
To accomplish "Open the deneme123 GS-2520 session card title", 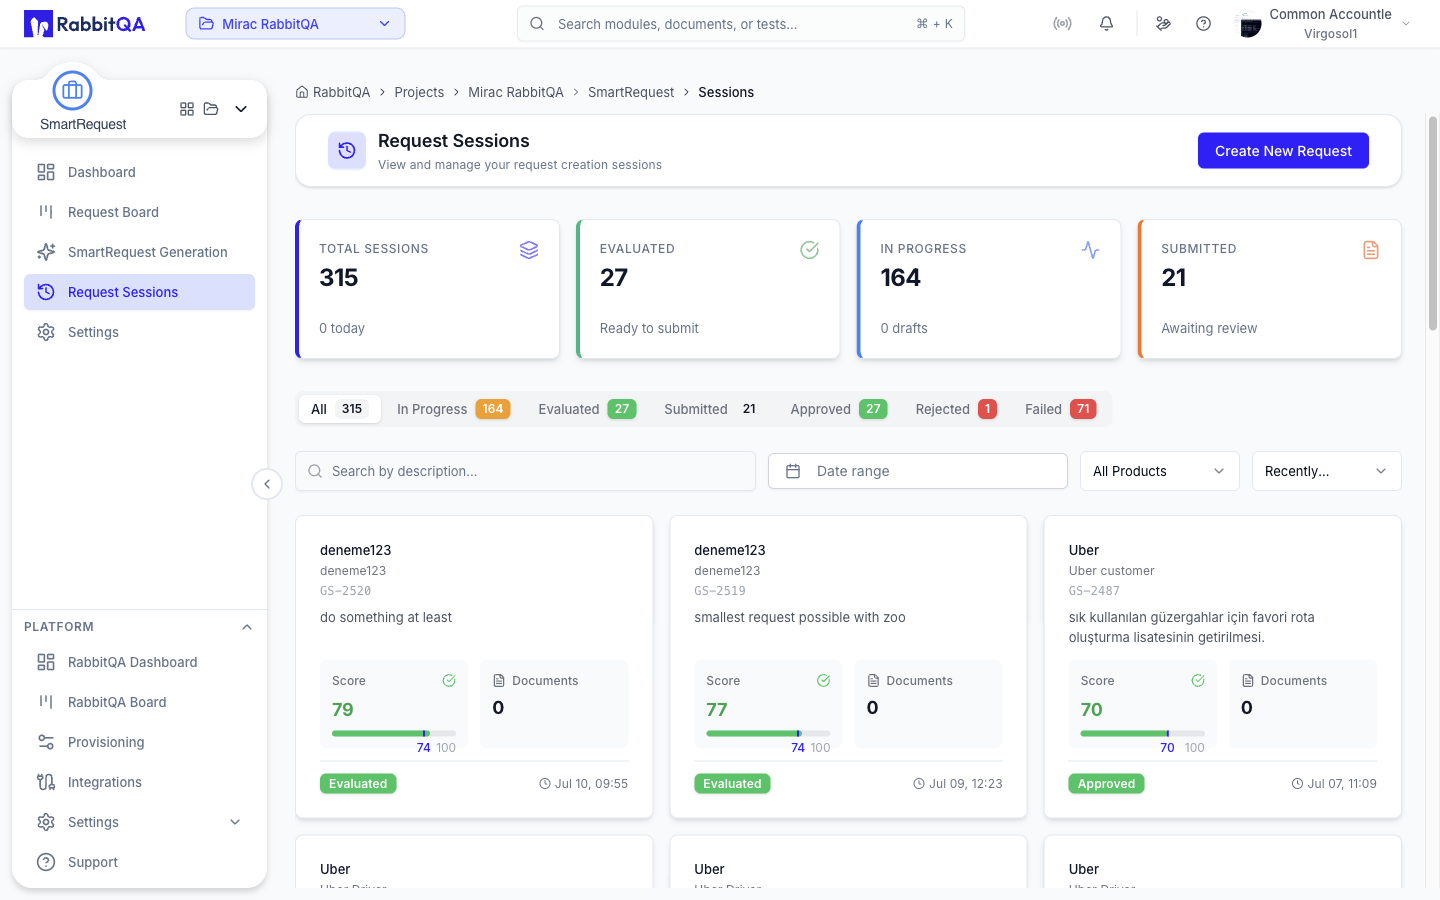I will pyautogui.click(x=355, y=550).
